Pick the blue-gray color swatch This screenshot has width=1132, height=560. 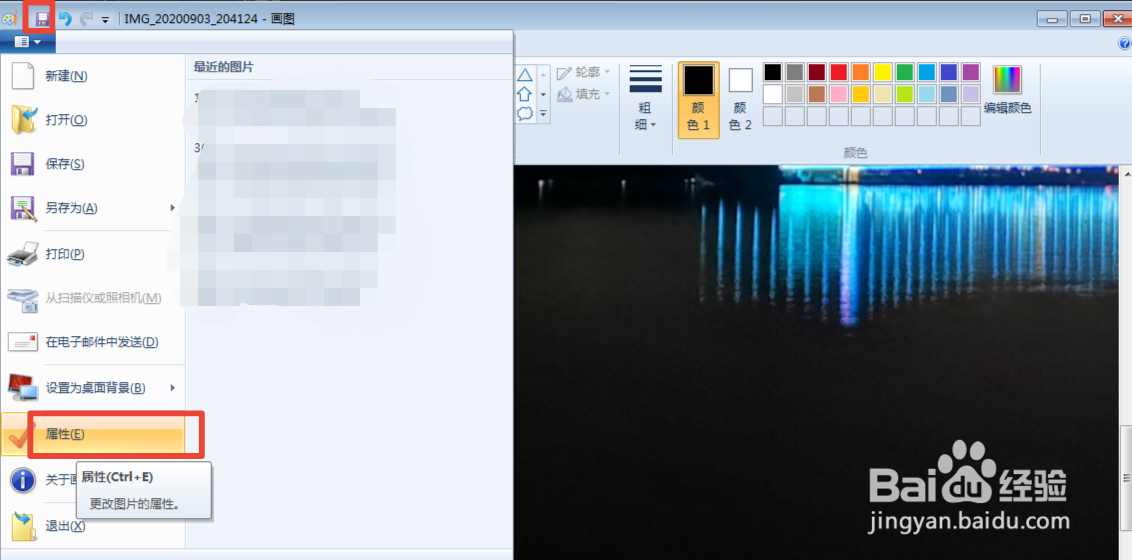949,94
